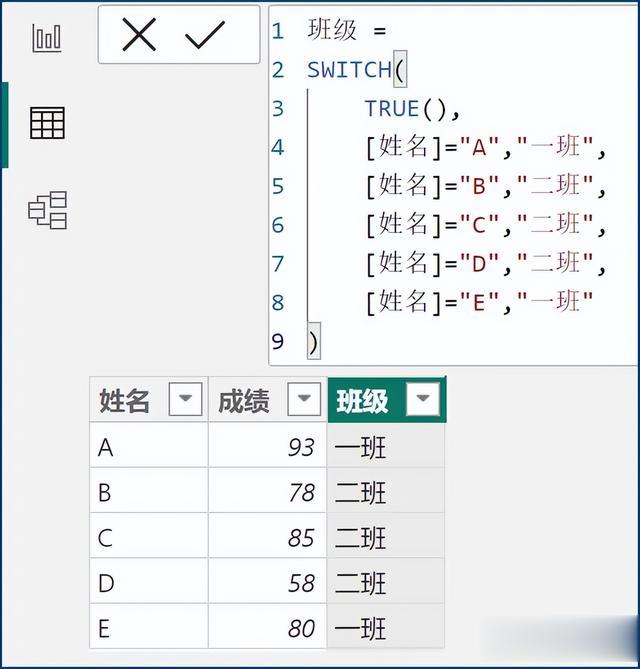
Task: Commit formula with the checkmark button
Action: [x=205, y=35]
